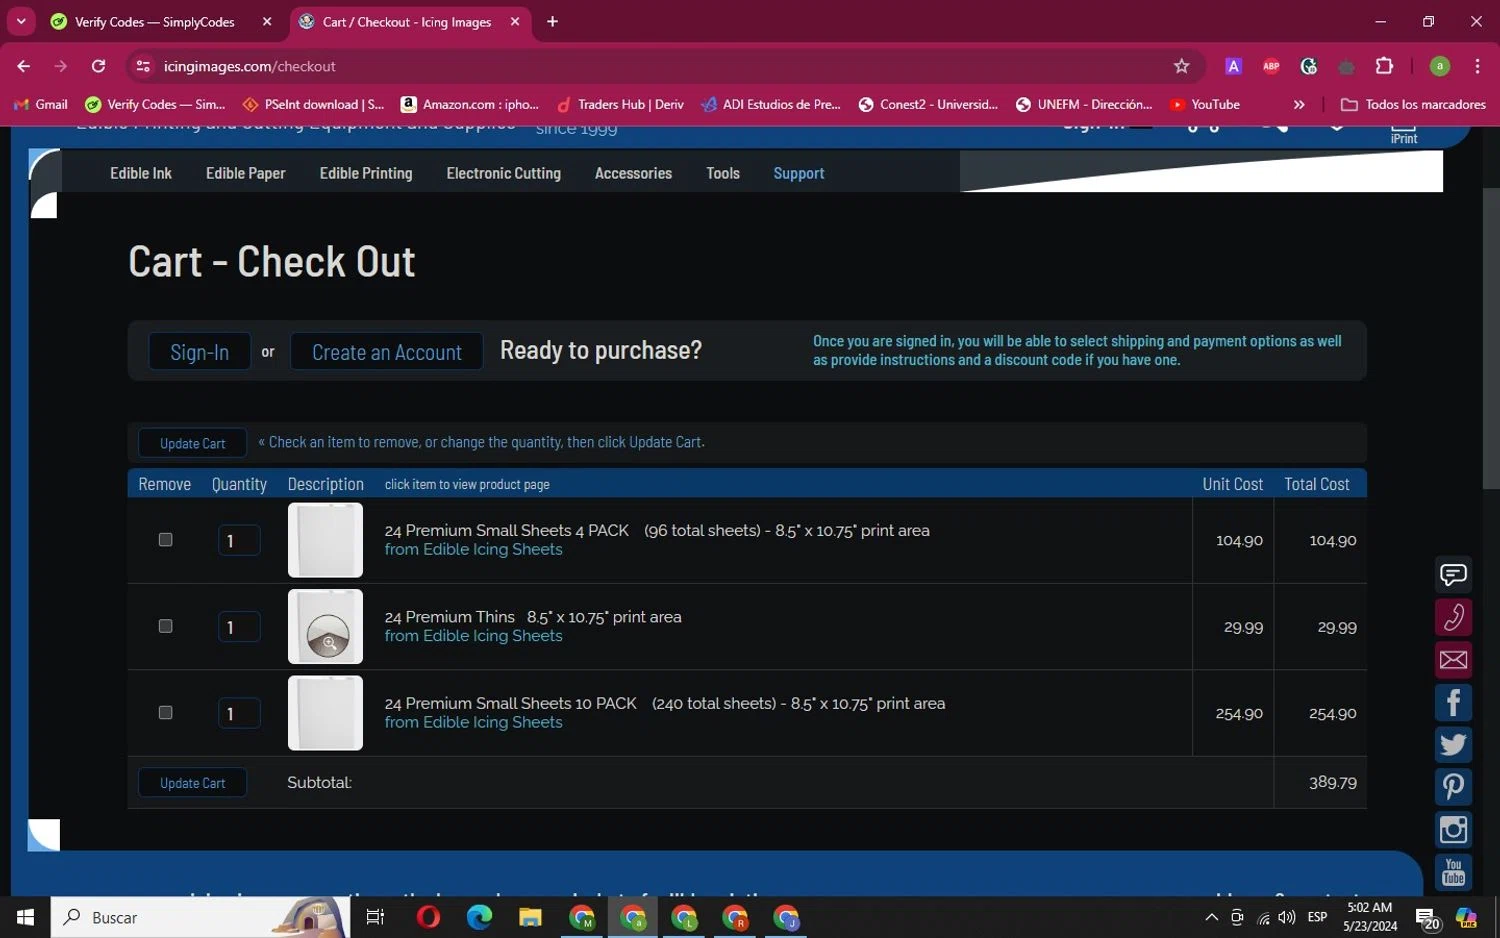Expand hidden bookmarks overflow chevron
Viewport: 1500px width, 938px height.
1299,104
